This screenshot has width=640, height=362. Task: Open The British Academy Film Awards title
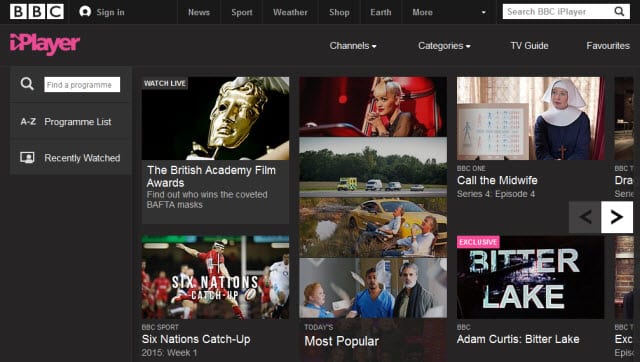click(211, 176)
